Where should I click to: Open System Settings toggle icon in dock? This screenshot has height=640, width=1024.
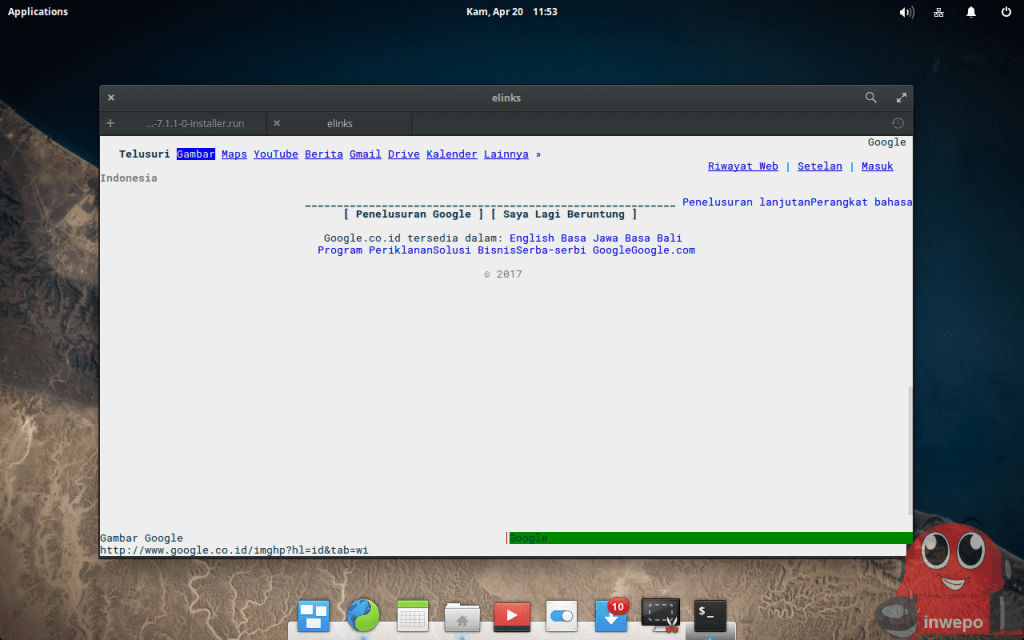coord(562,616)
